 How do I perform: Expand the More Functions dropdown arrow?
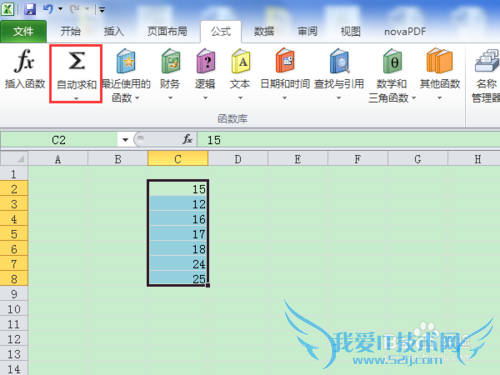[x=440, y=98]
